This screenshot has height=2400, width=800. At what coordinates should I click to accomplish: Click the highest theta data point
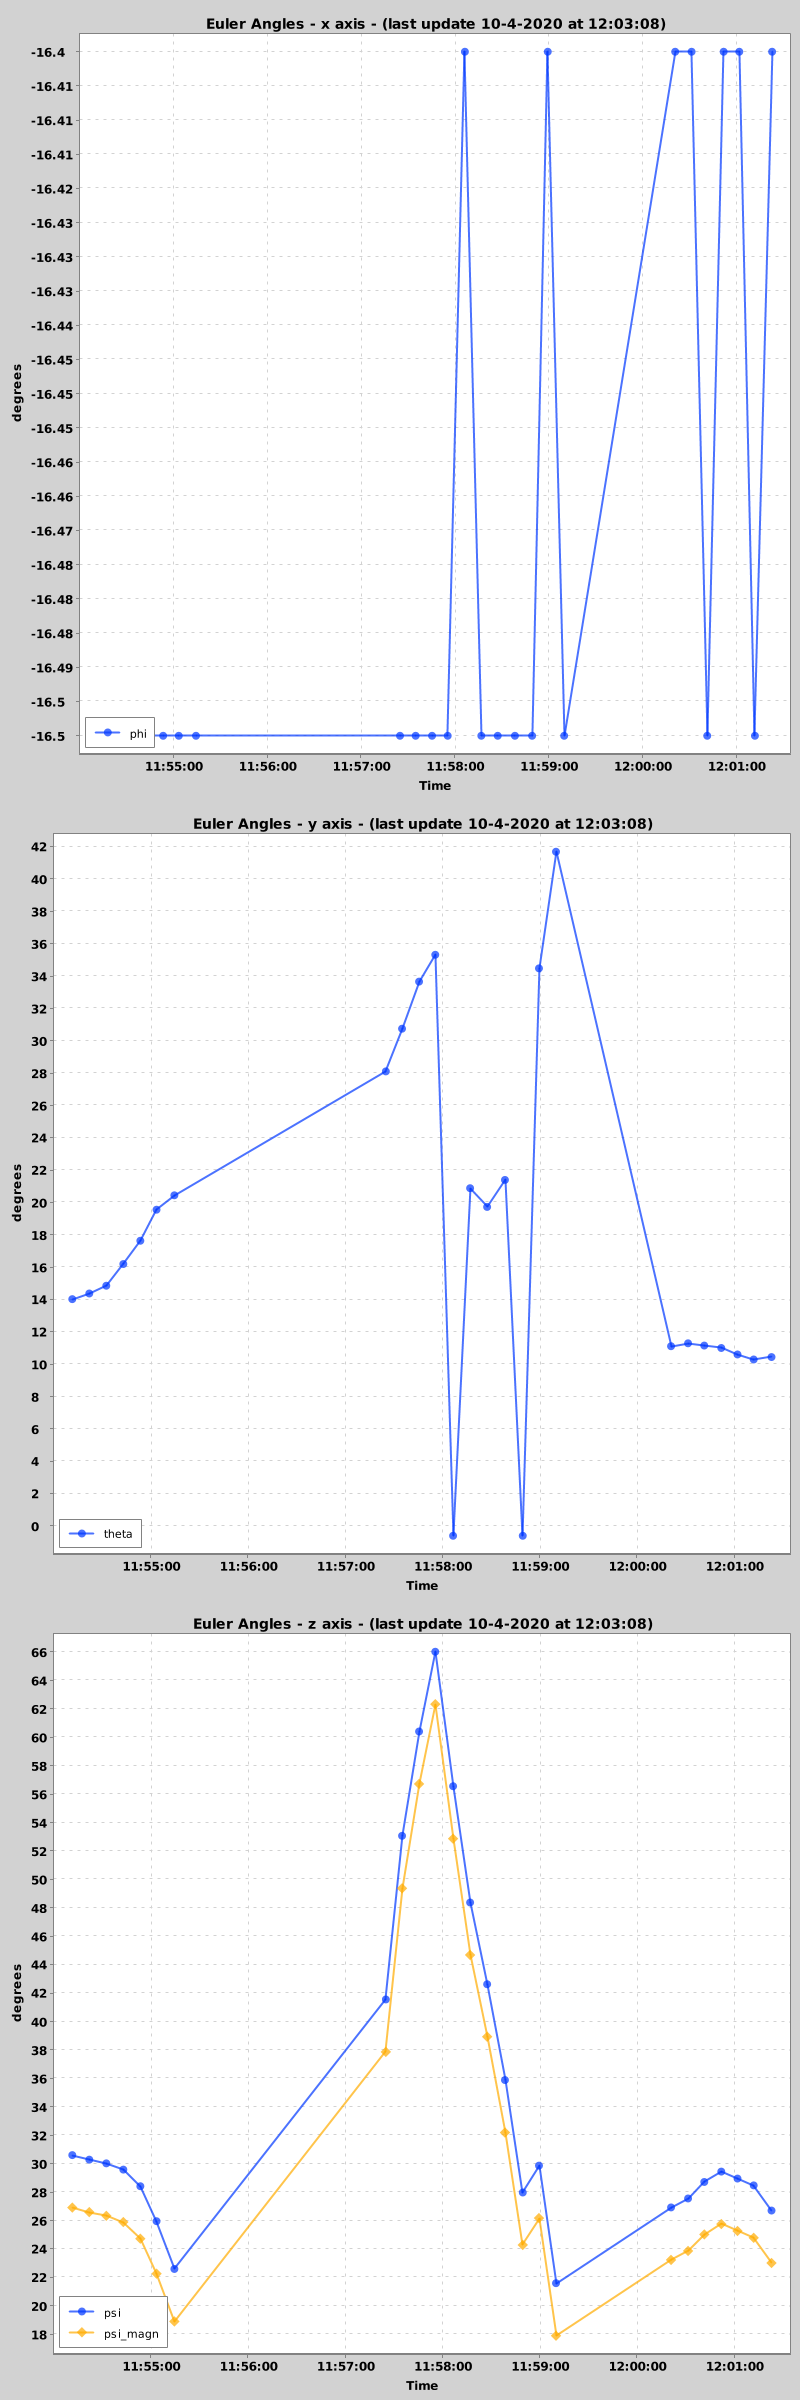coord(556,852)
